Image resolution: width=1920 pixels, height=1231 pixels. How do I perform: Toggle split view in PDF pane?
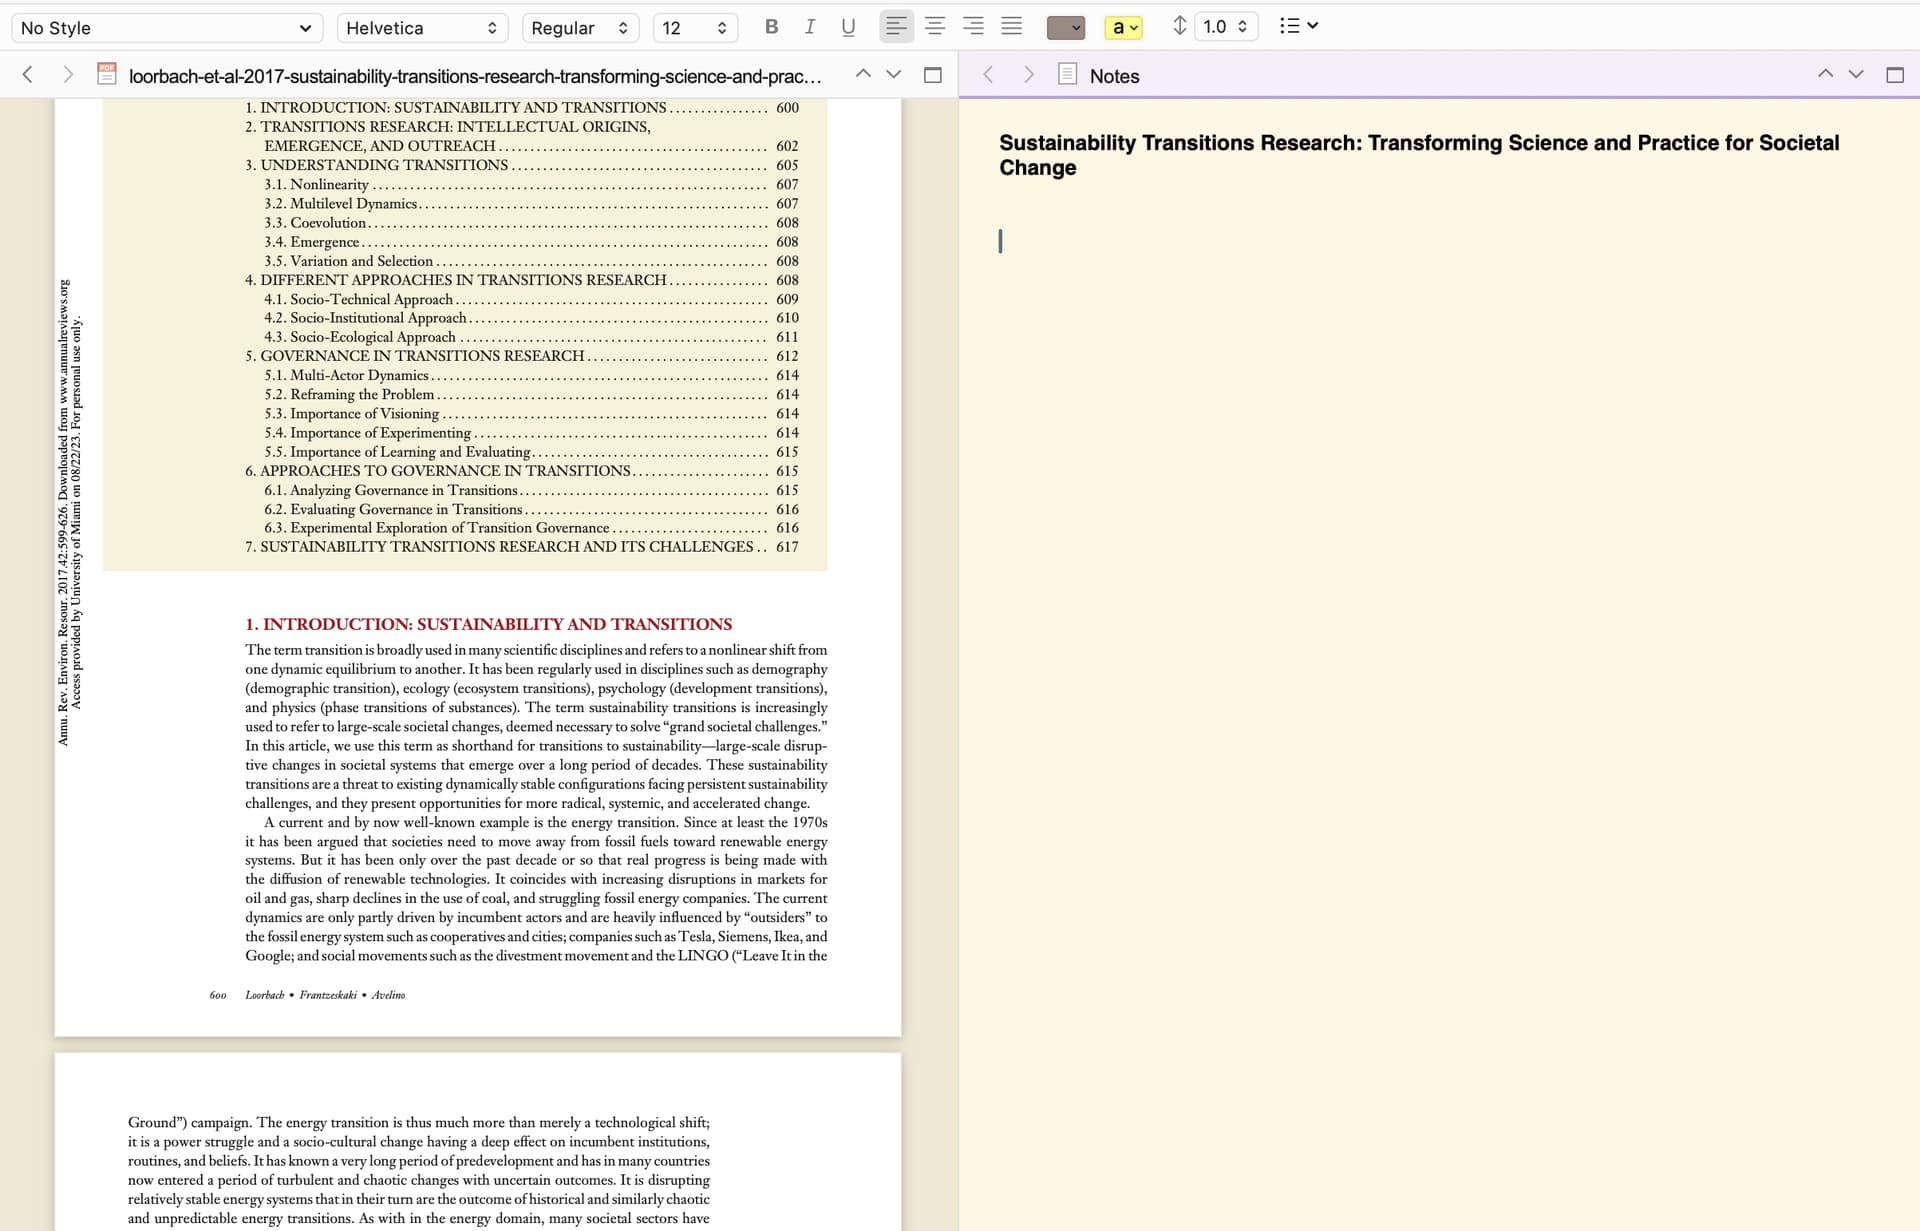point(933,75)
